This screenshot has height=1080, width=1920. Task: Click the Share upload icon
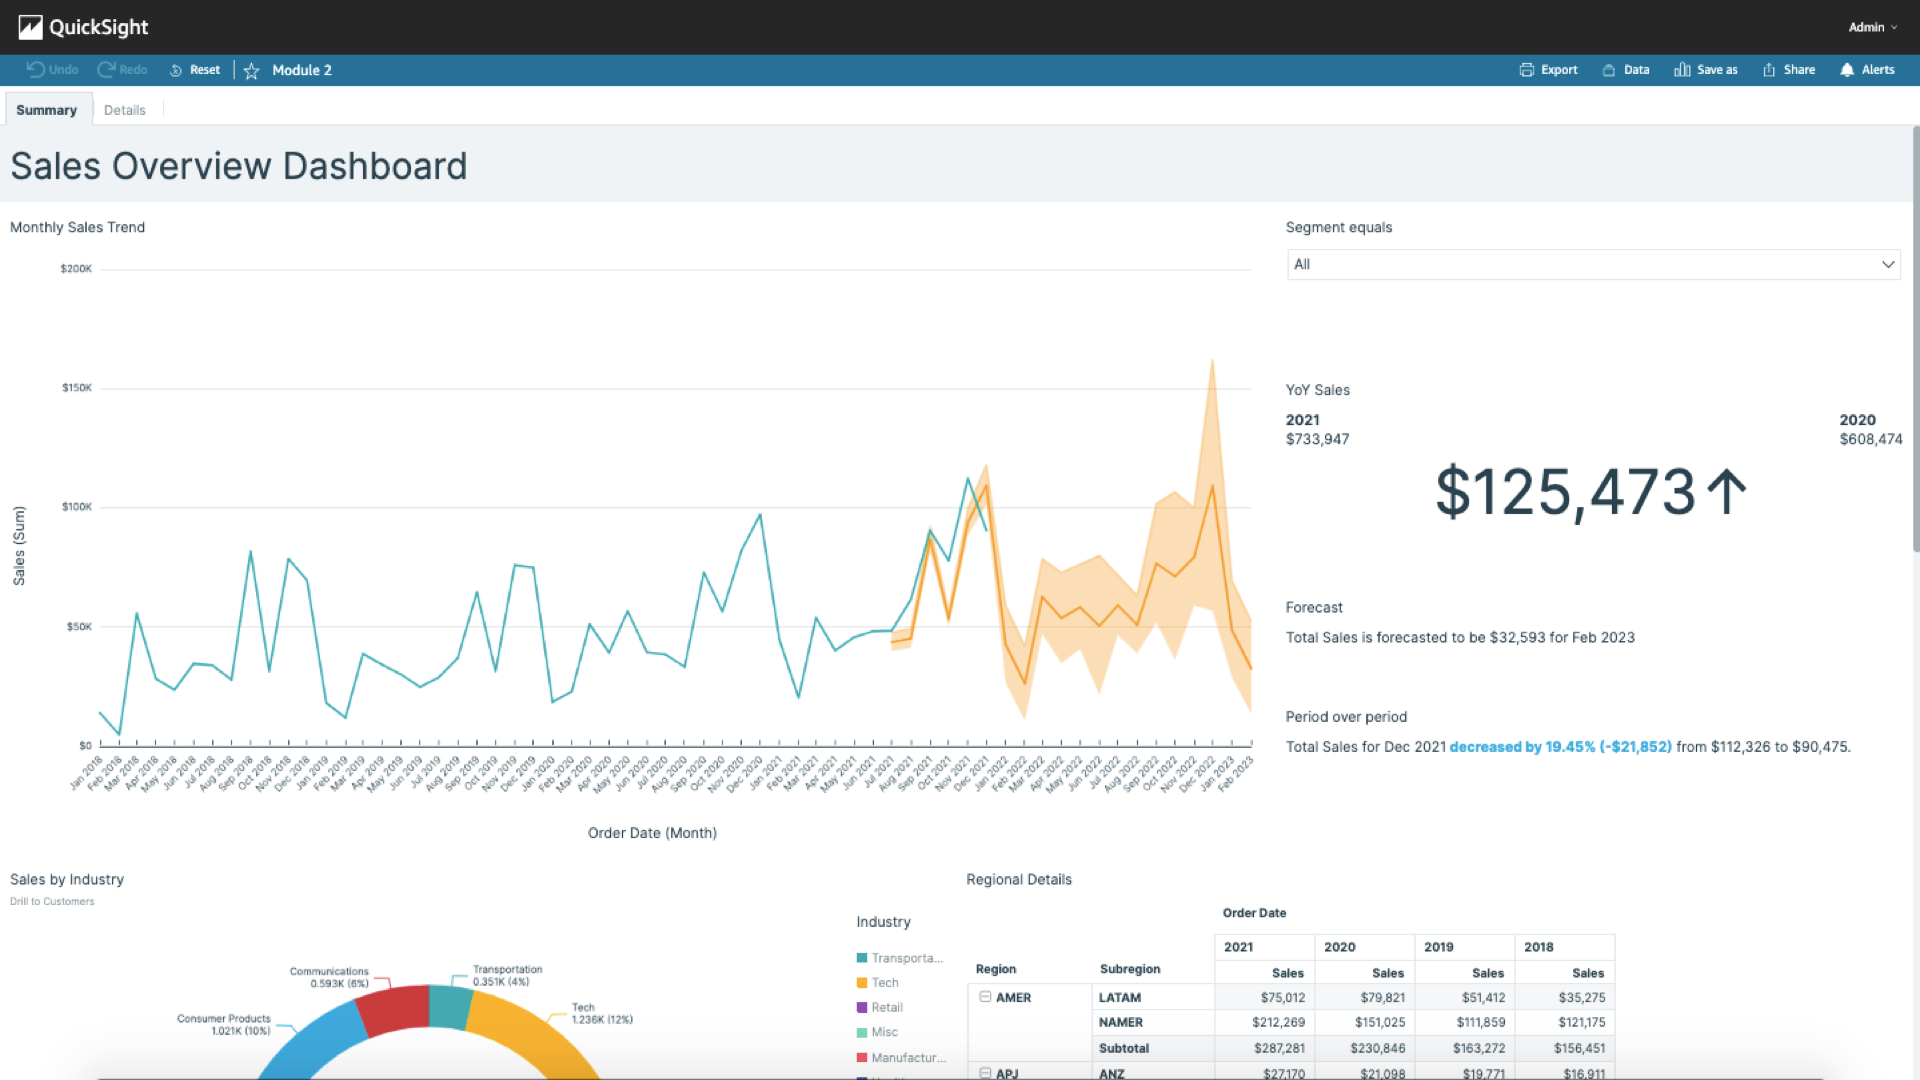tap(1769, 70)
